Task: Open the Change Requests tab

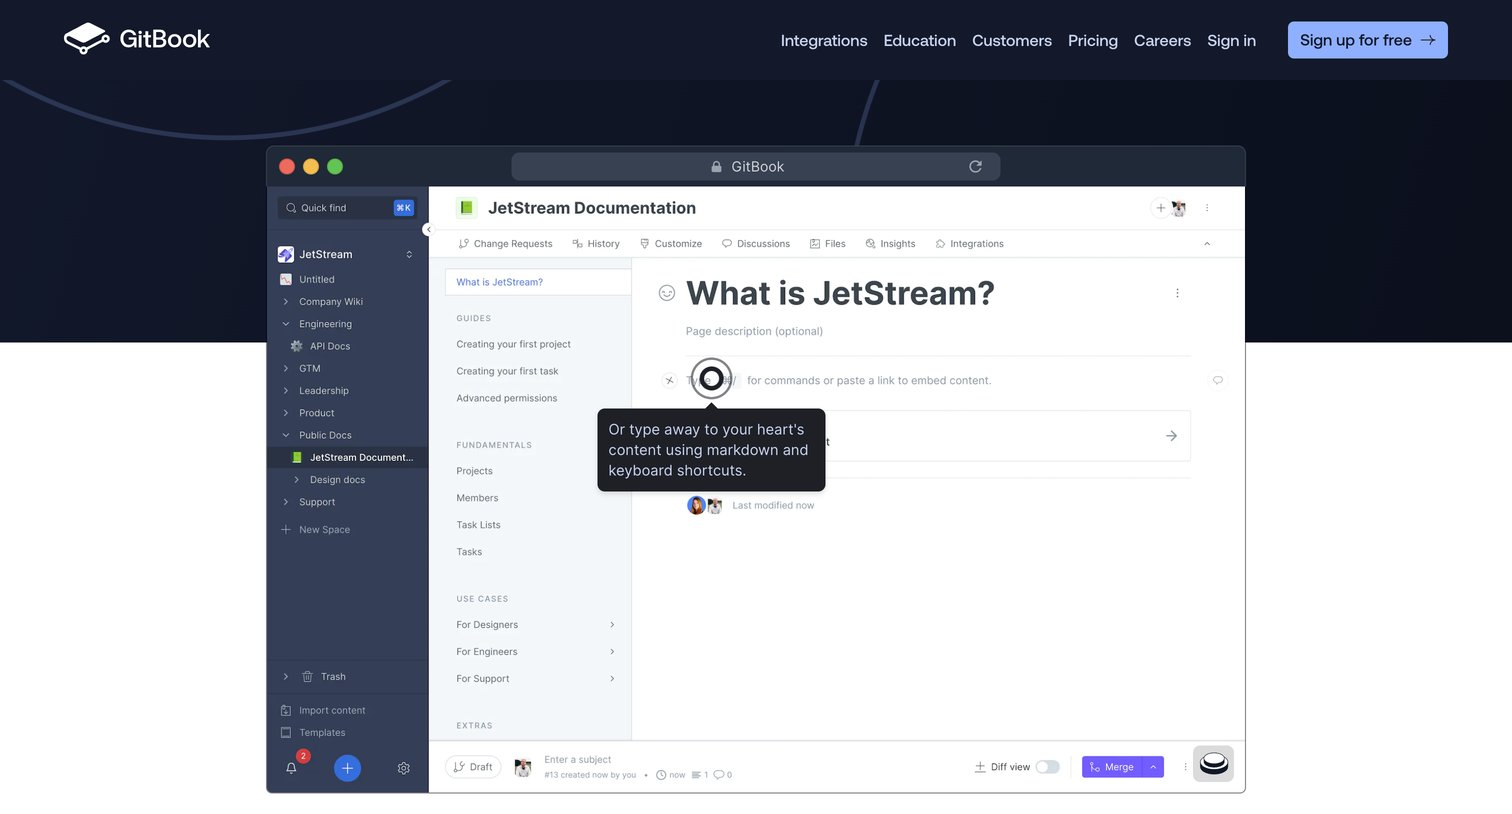Action: point(505,244)
